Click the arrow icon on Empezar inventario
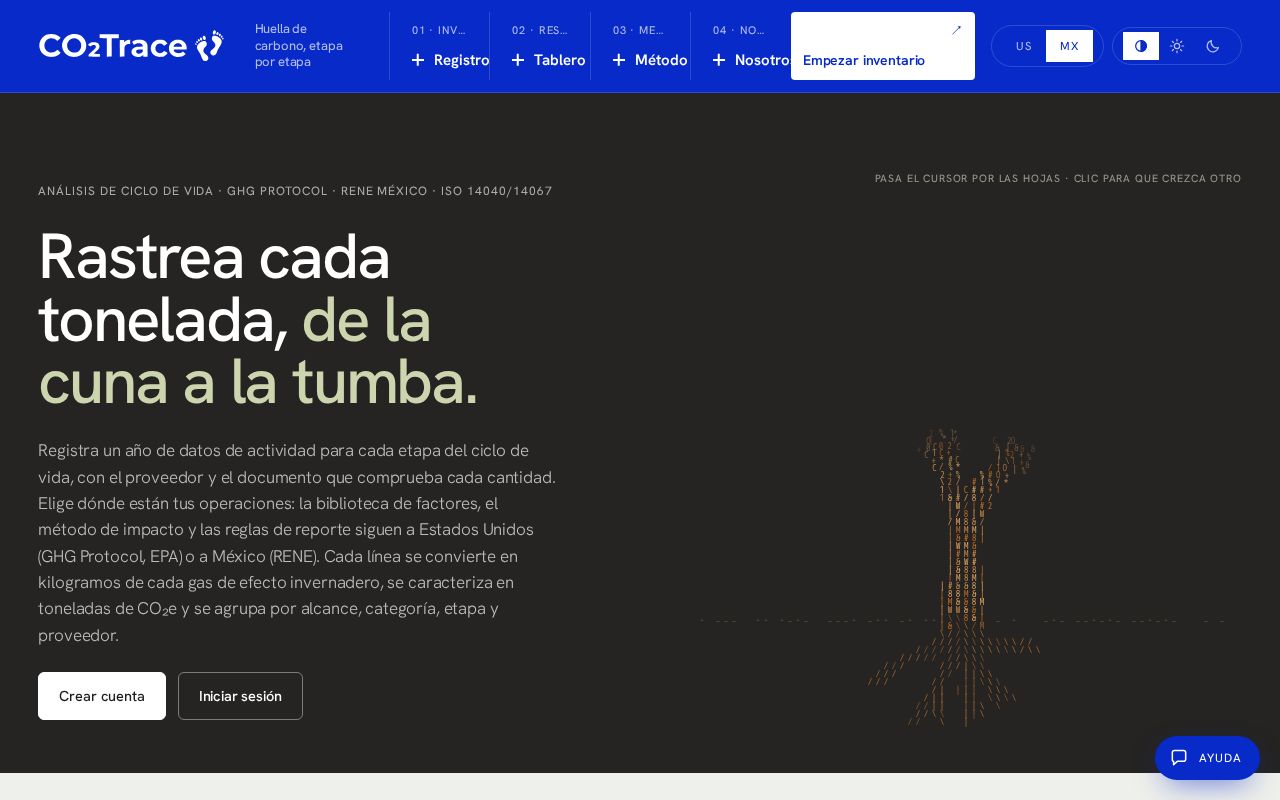Screen dimensions: 1280x800 956,30
